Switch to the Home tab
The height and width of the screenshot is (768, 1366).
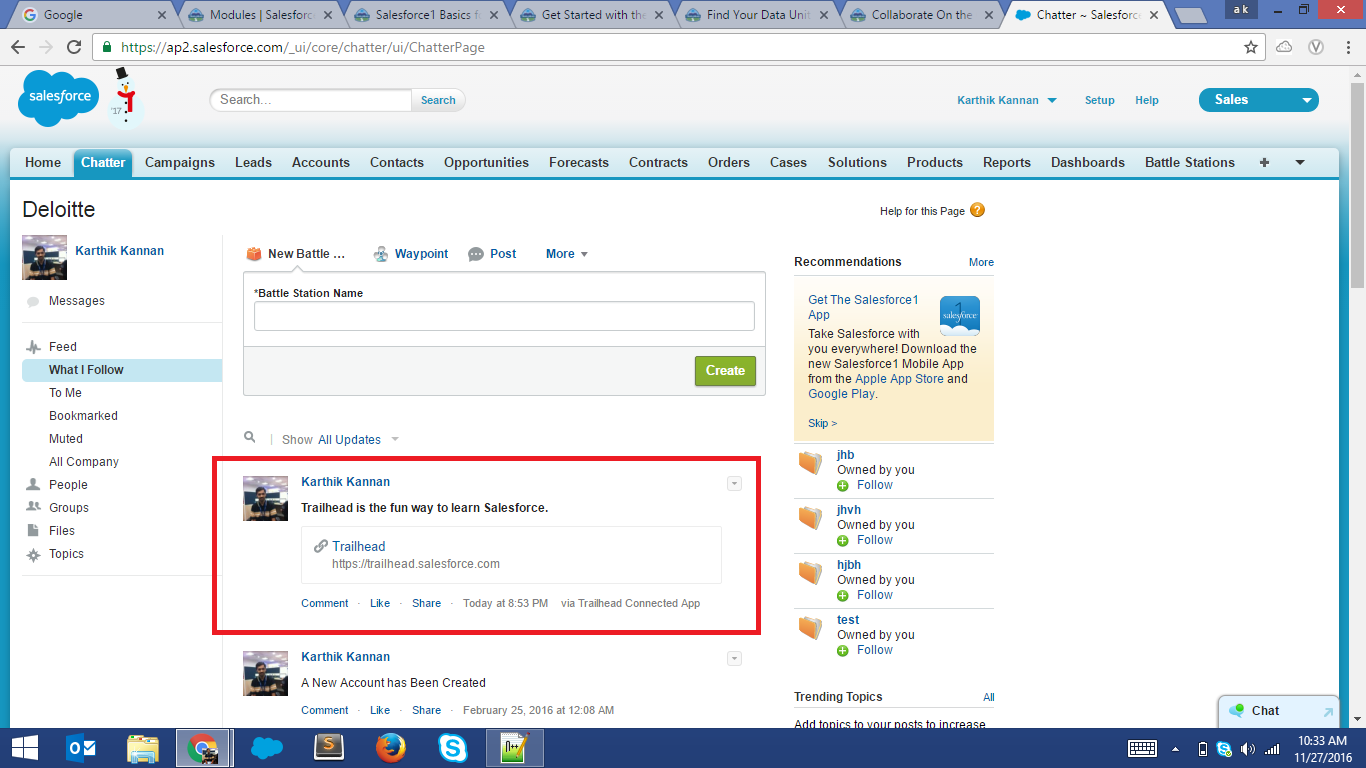(43, 162)
